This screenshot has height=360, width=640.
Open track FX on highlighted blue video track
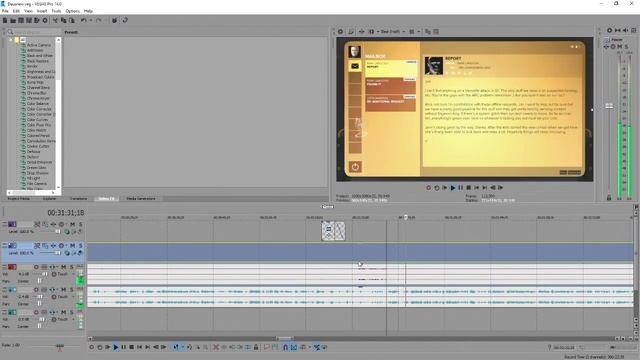53,245
